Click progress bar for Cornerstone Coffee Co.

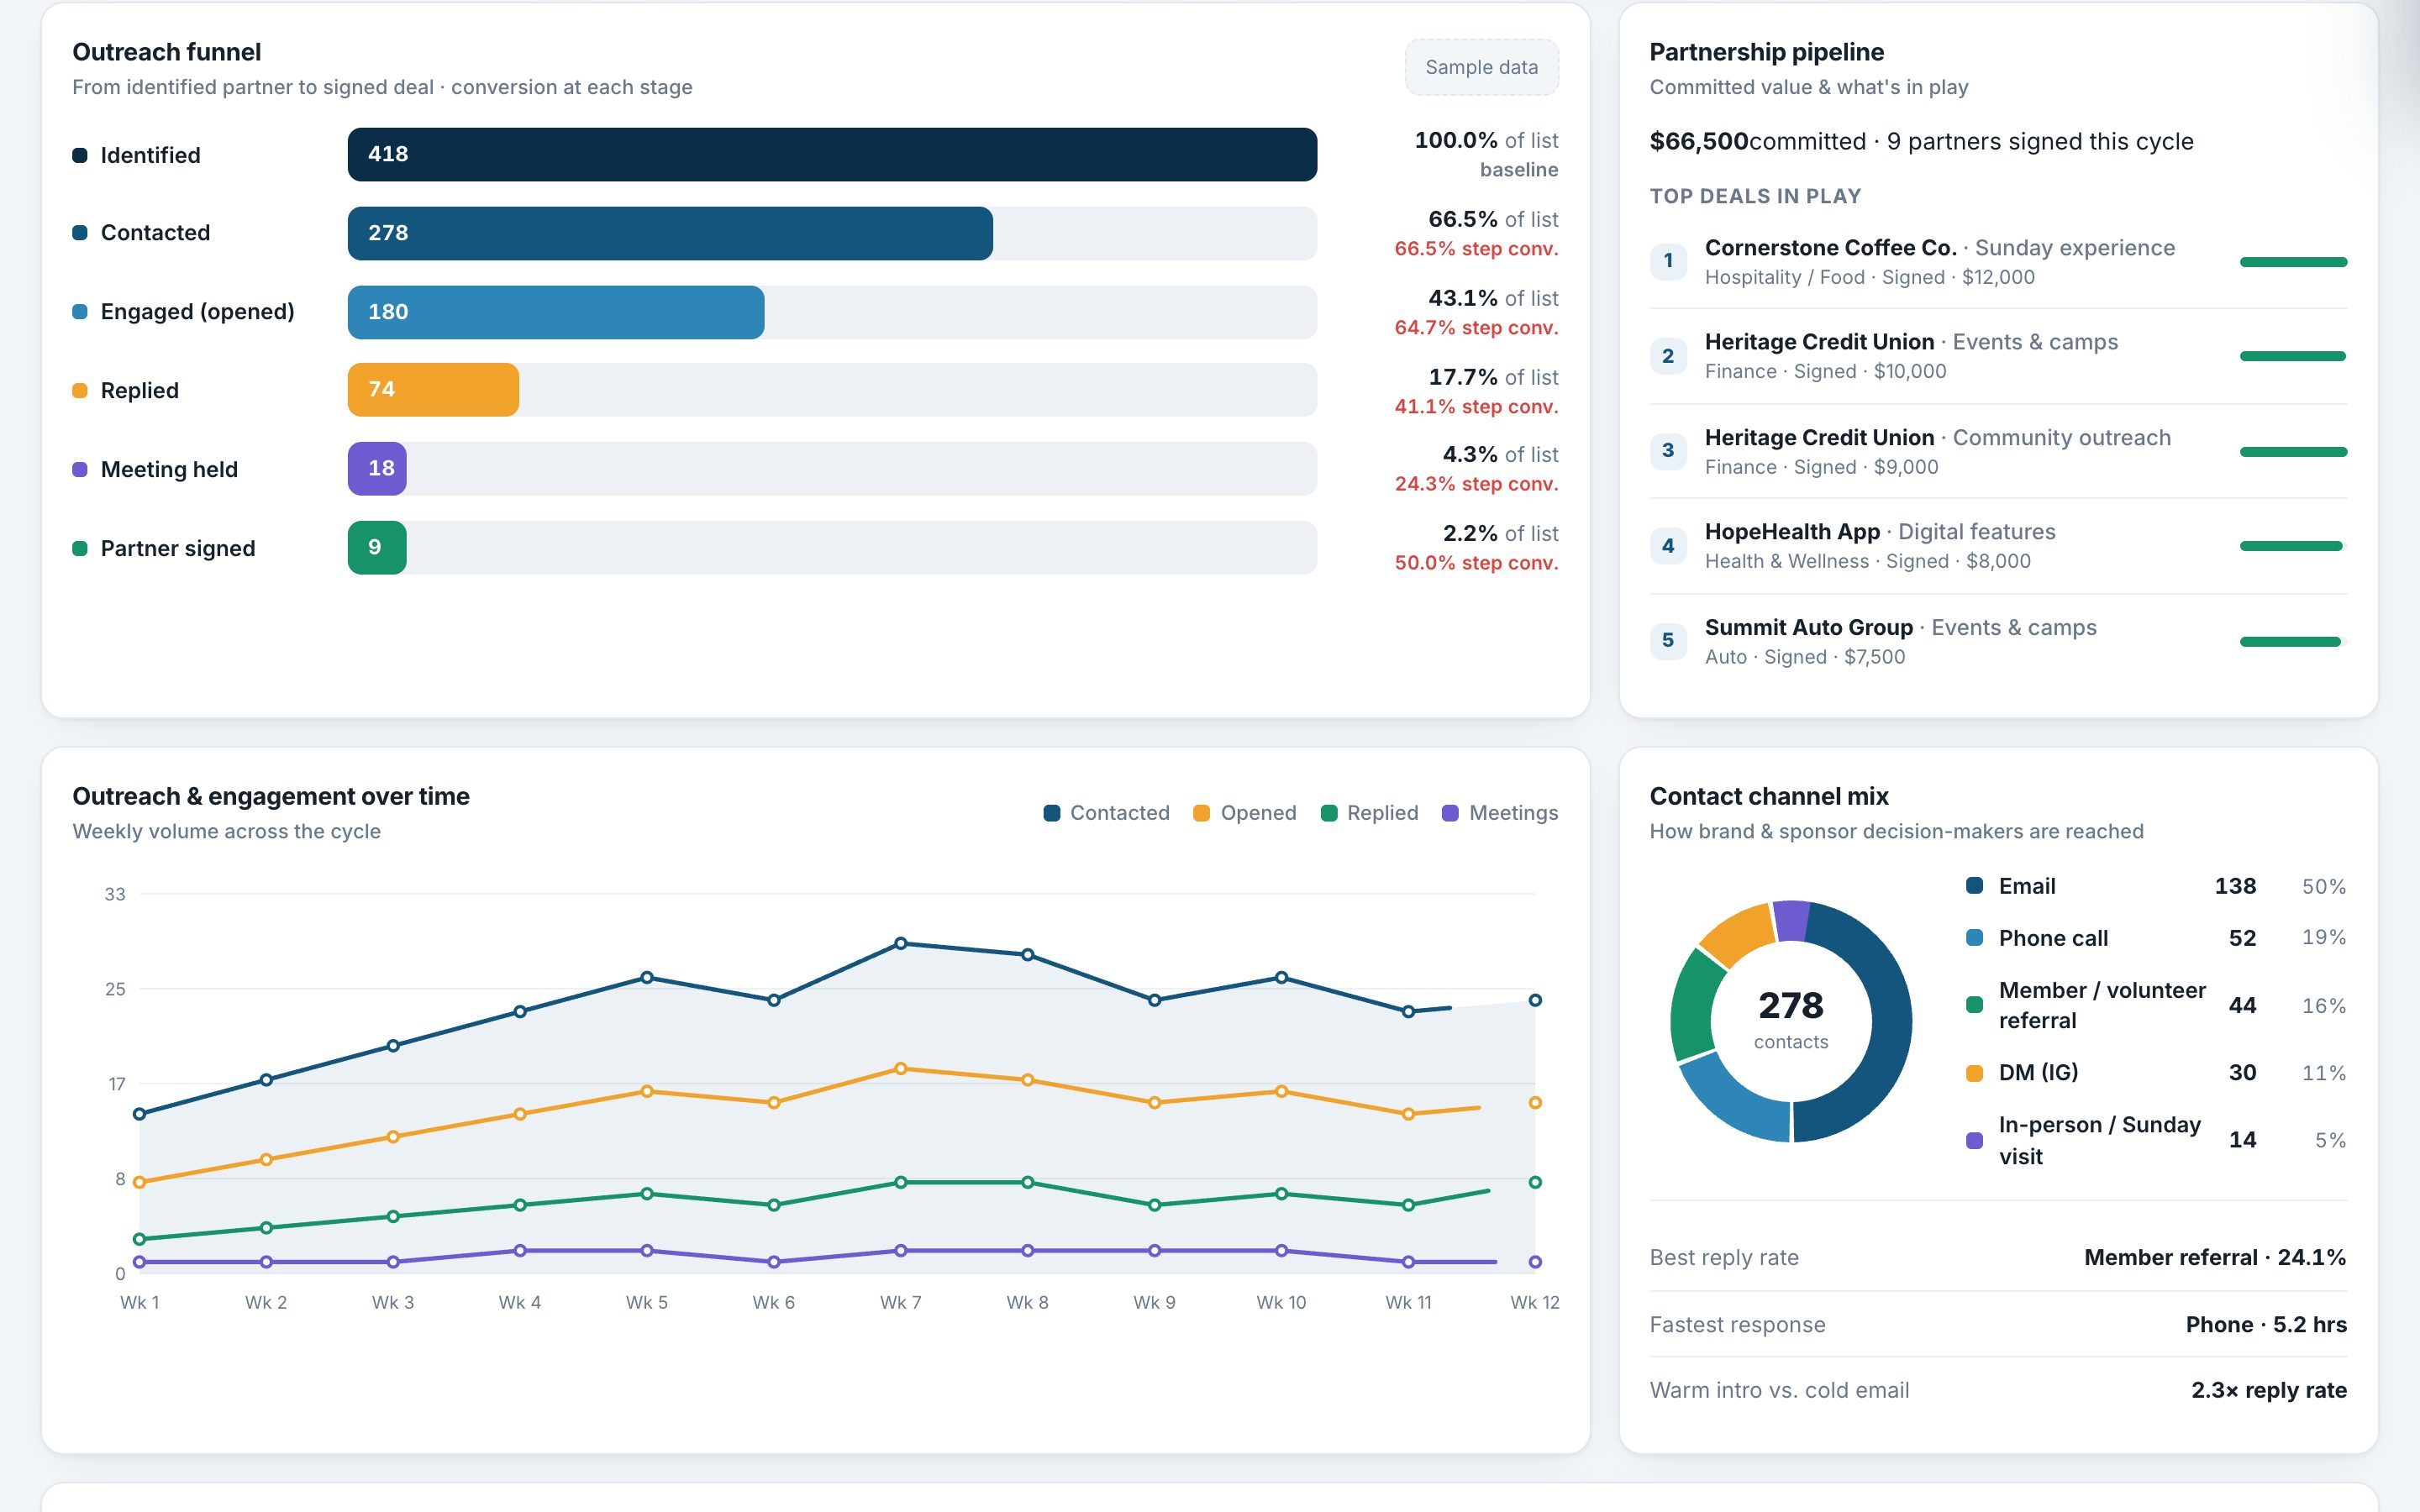point(2293,262)
